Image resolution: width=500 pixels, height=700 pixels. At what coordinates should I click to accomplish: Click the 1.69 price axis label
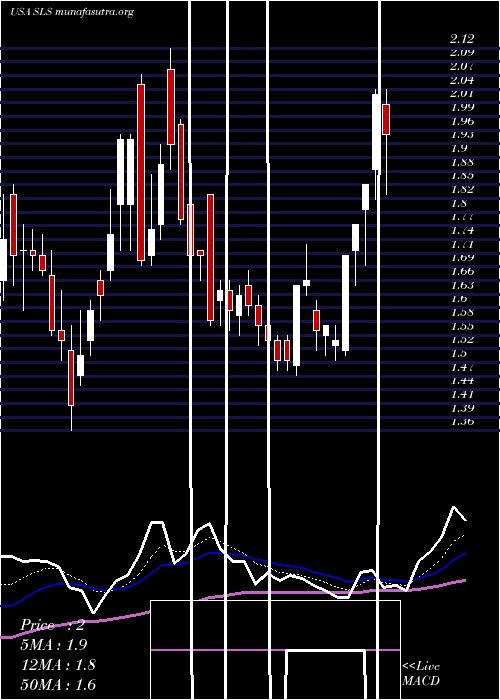[462, 258]
